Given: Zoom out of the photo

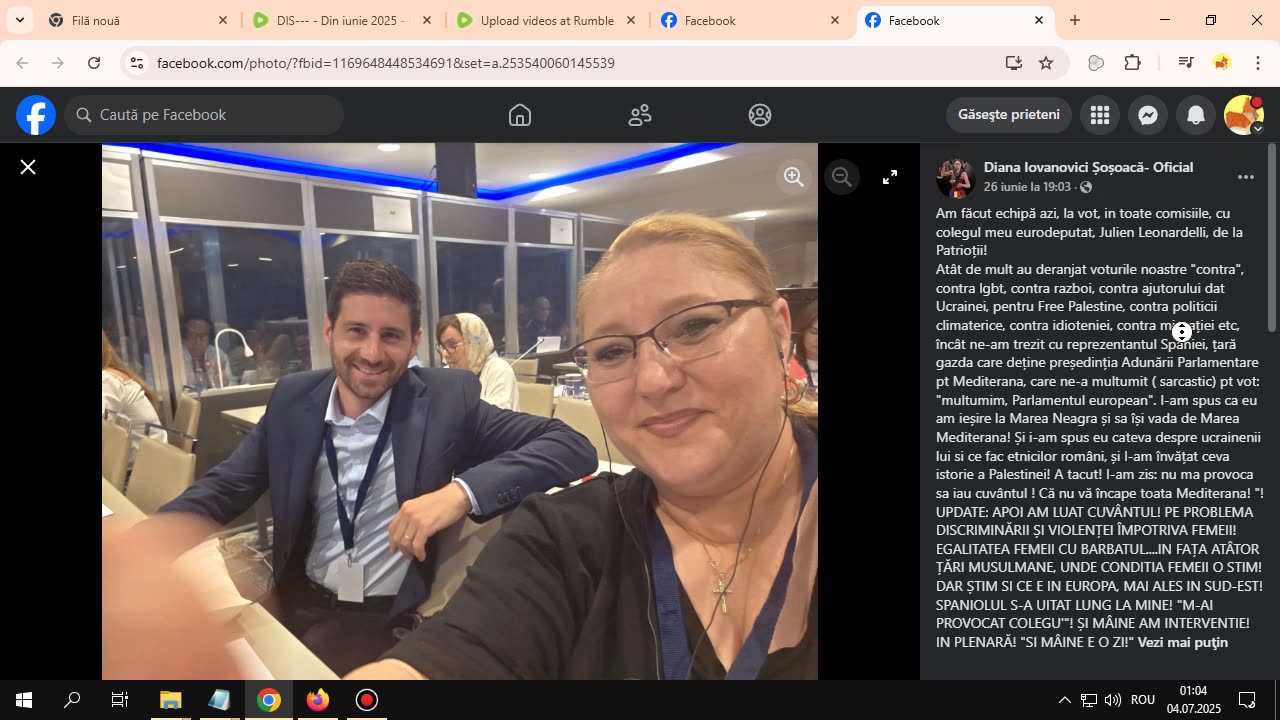Looking at the screenshot, I should pyautogui.click(x=842, y=177).
